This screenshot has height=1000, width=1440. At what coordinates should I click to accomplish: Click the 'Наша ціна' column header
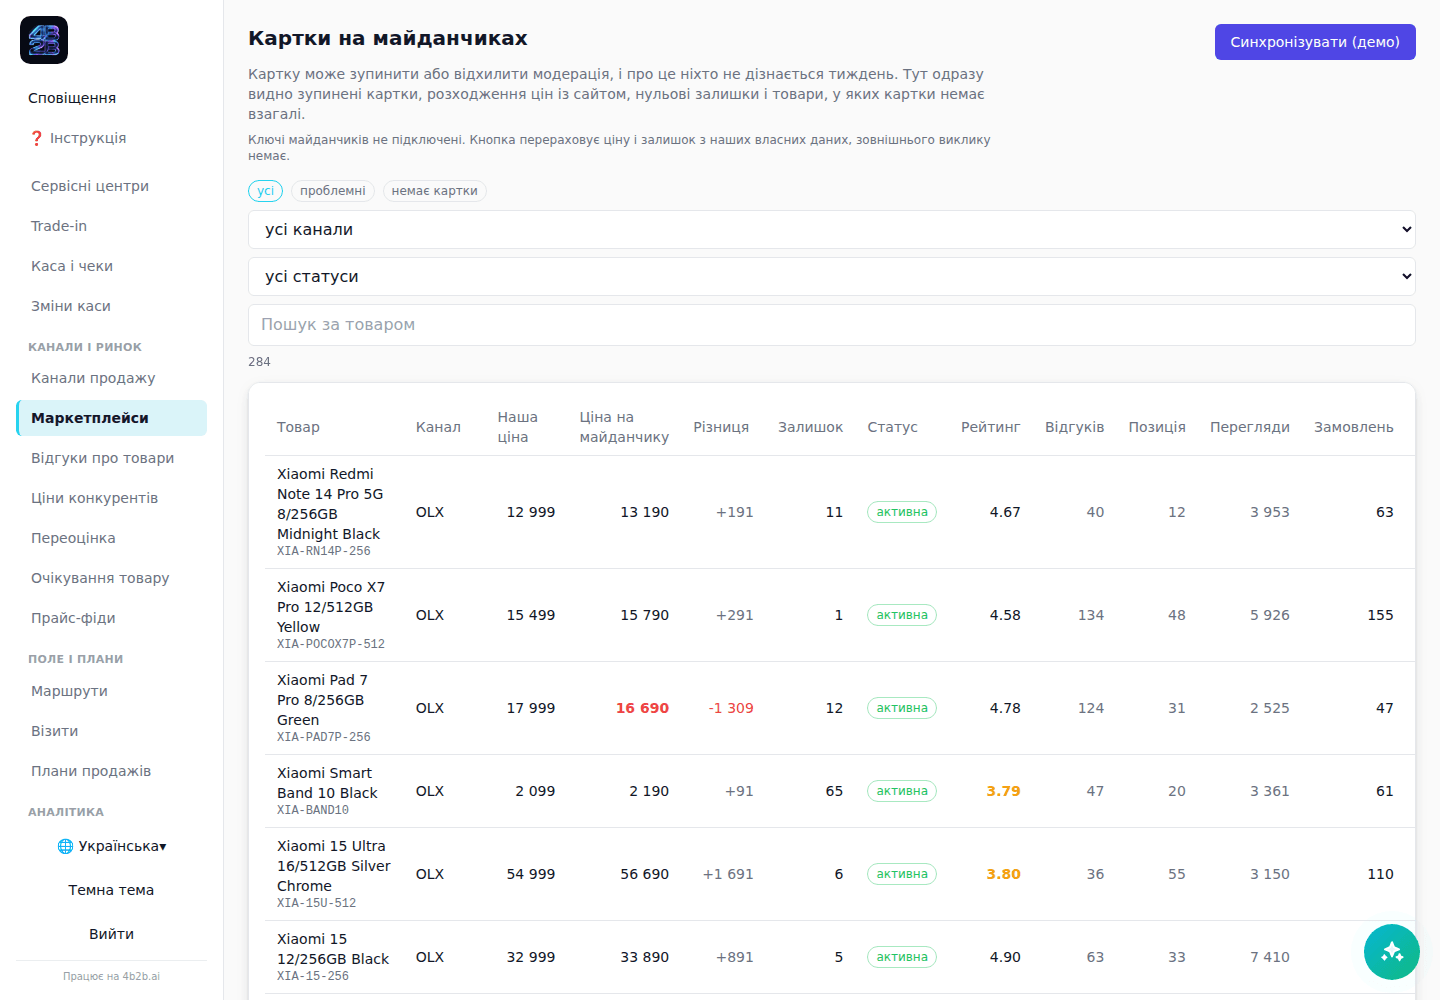point(518,427)
